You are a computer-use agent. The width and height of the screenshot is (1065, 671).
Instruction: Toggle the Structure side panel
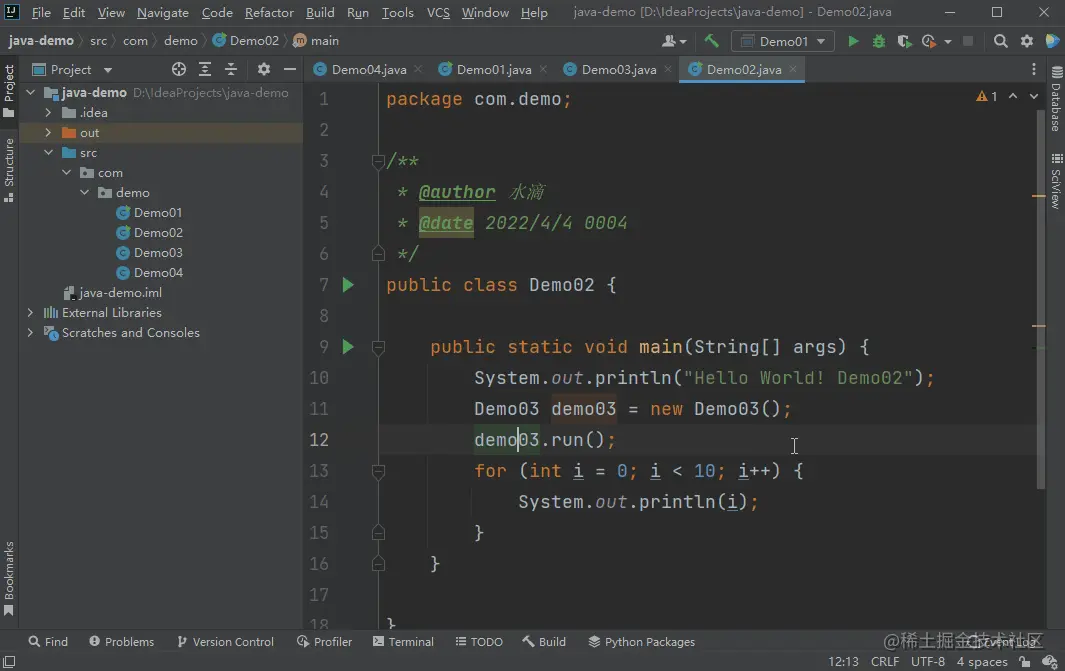9,170
